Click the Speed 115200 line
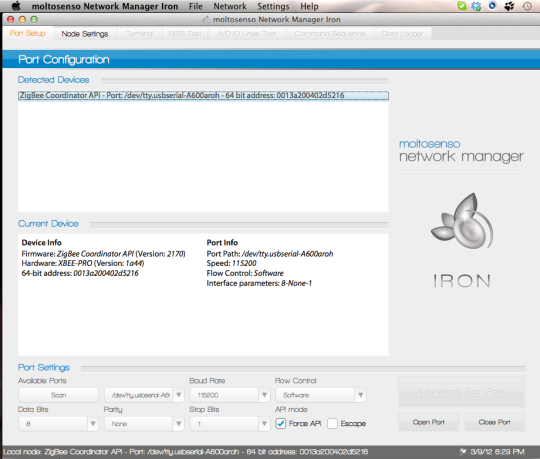 (x=231, y=263)
